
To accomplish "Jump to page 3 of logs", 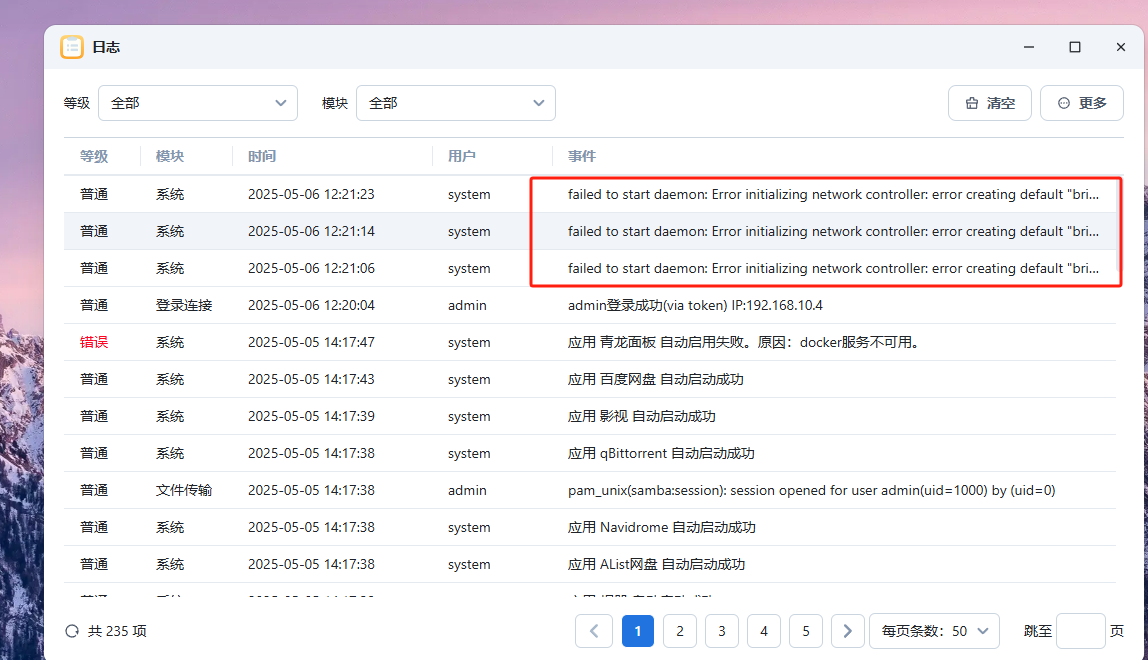I will coord(722,631).
